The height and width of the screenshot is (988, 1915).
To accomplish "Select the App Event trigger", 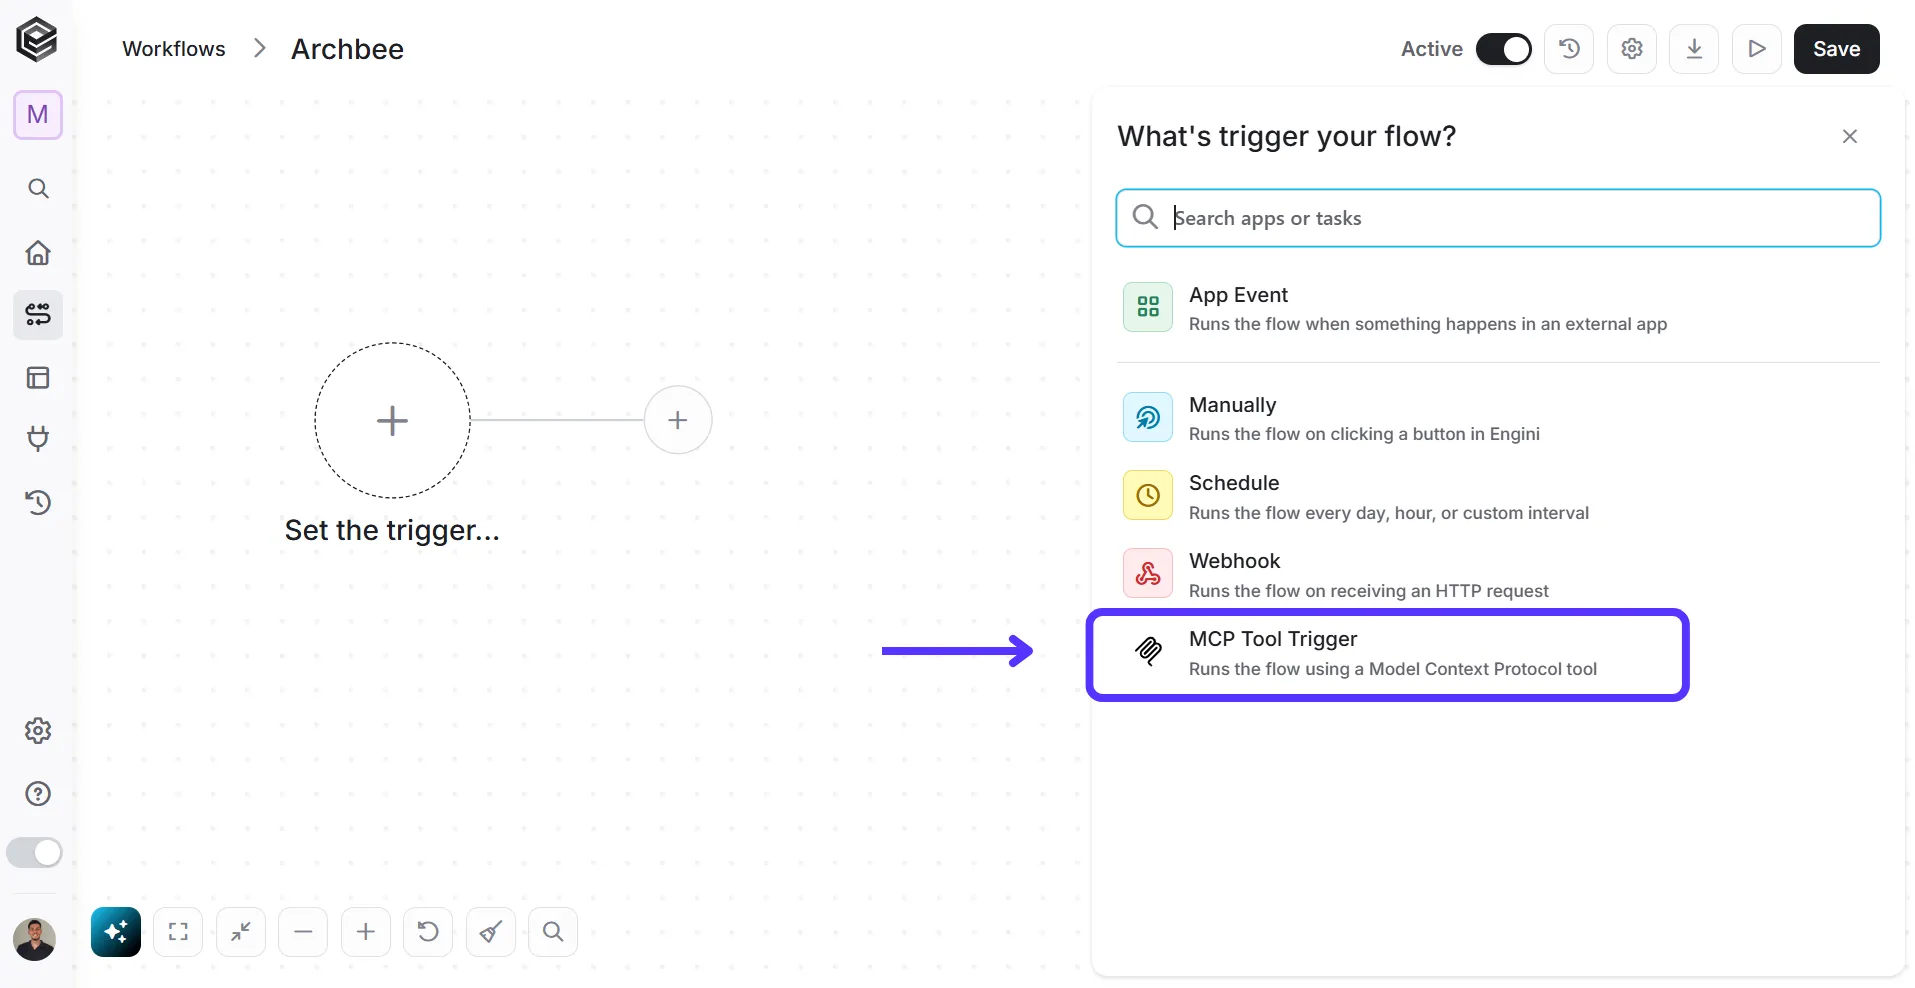I will (1498, 309).
